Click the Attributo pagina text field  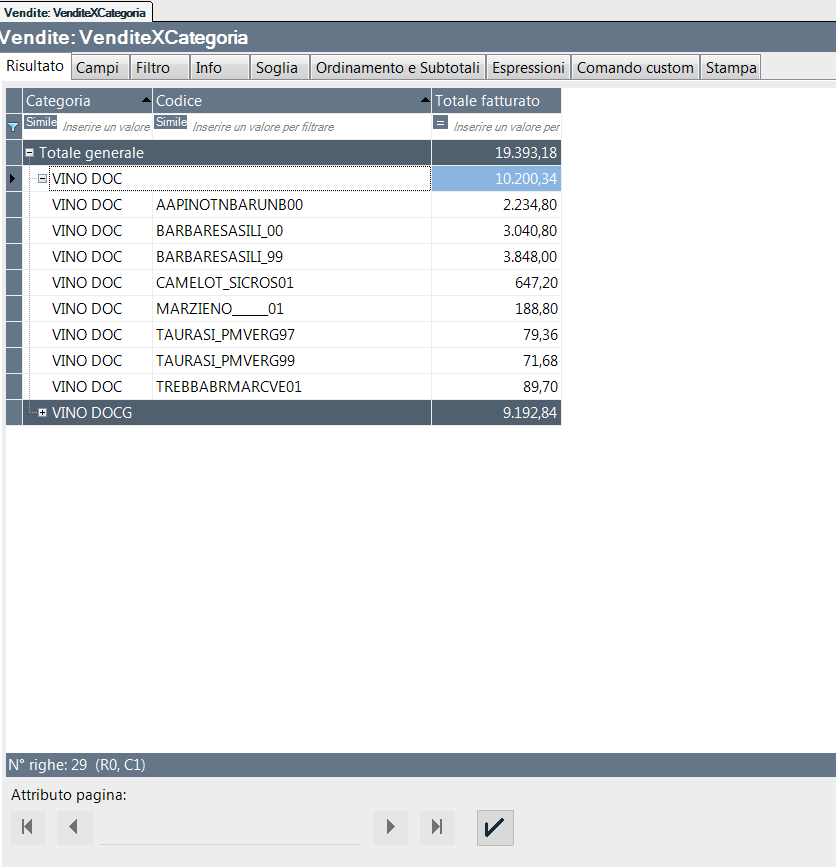click(230, 828)
